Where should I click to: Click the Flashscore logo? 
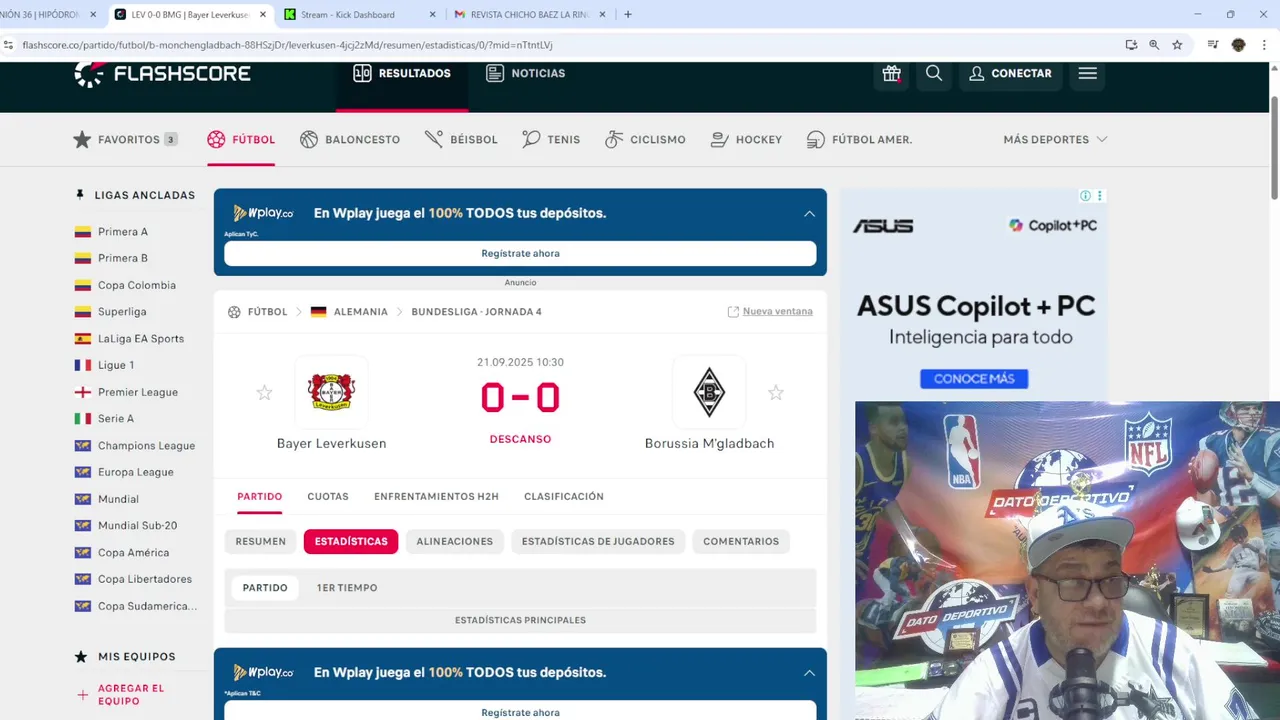coord(162,73)
